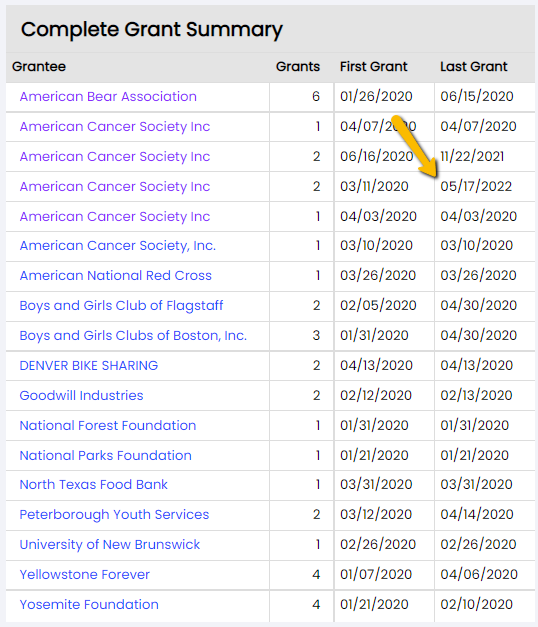Screen dimensions: 538x627
Task: Select last grant date 06/15/2020
Action: coord(477,96)
